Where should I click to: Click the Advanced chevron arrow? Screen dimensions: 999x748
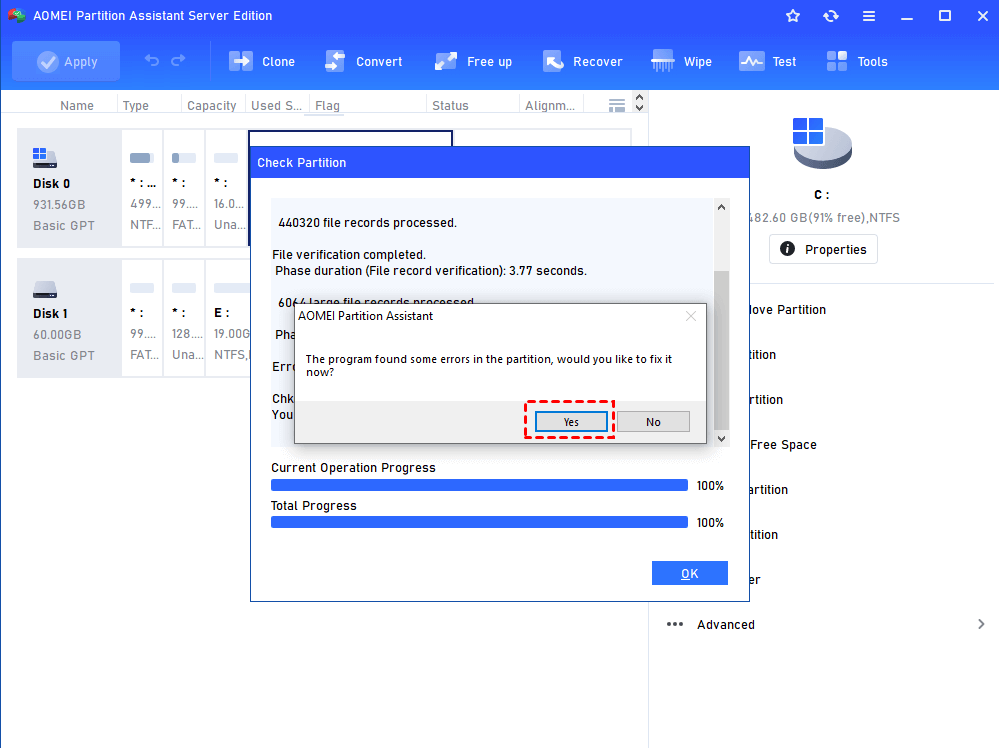[x=981, y=624]
